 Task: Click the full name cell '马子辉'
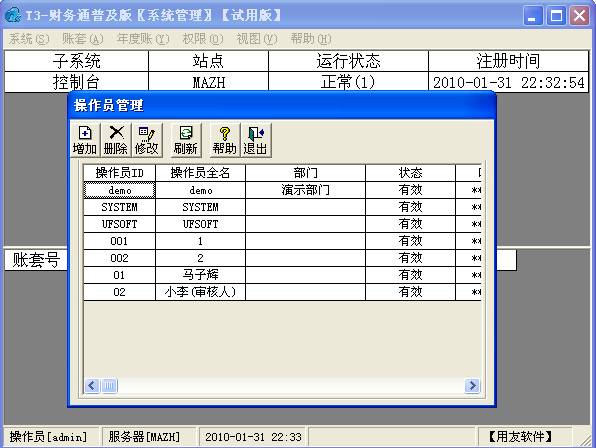201,275
